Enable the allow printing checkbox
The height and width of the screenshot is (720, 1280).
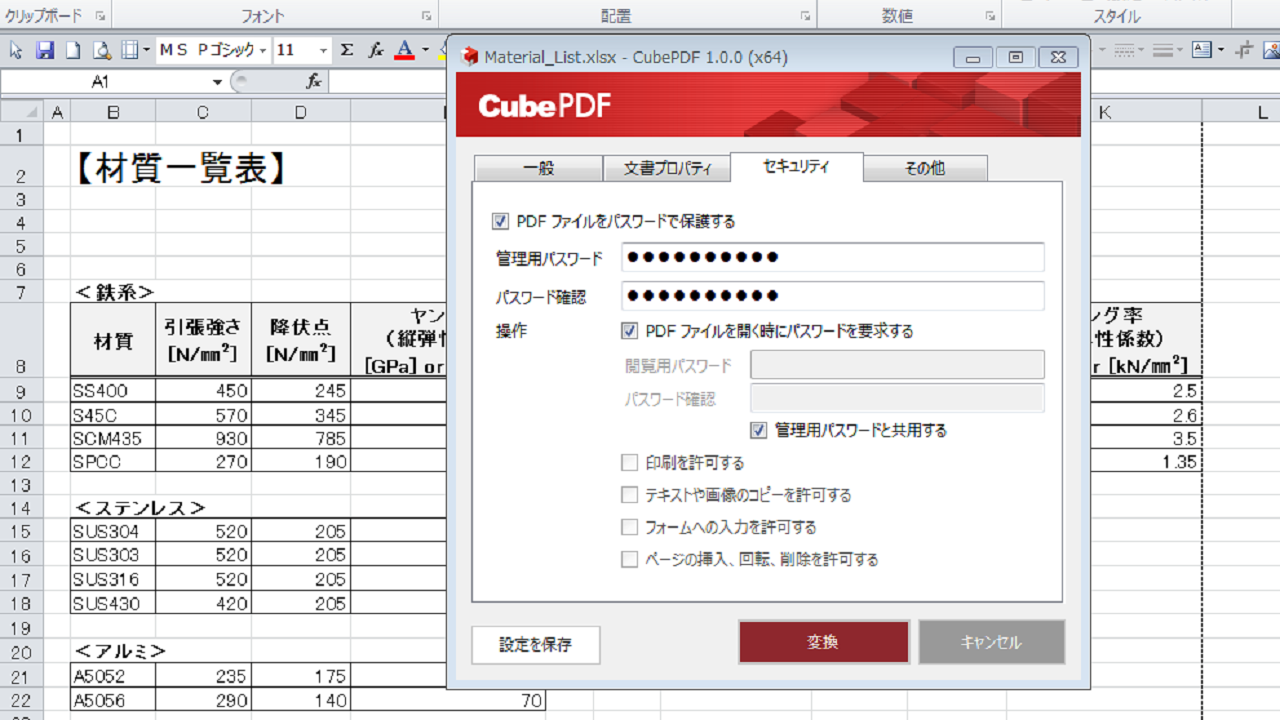[x=629, y=463]
